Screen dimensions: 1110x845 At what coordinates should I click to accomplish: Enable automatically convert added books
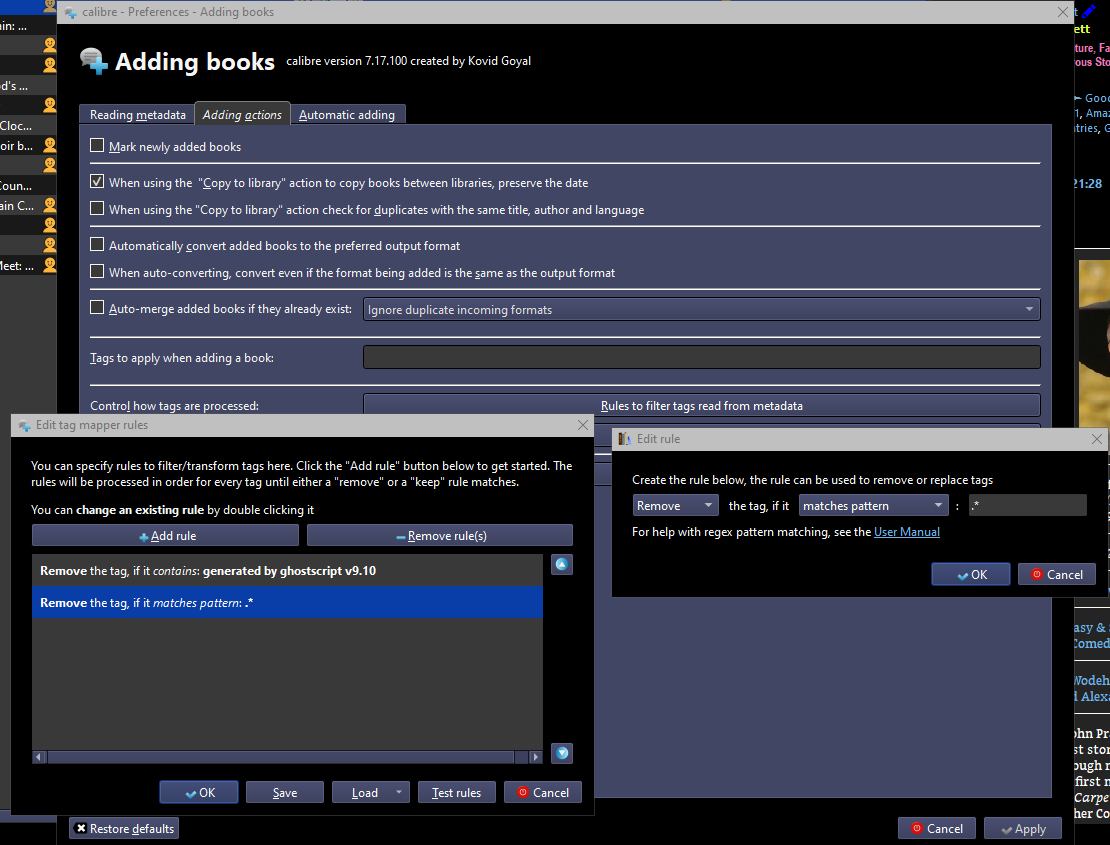pos(97,245)
